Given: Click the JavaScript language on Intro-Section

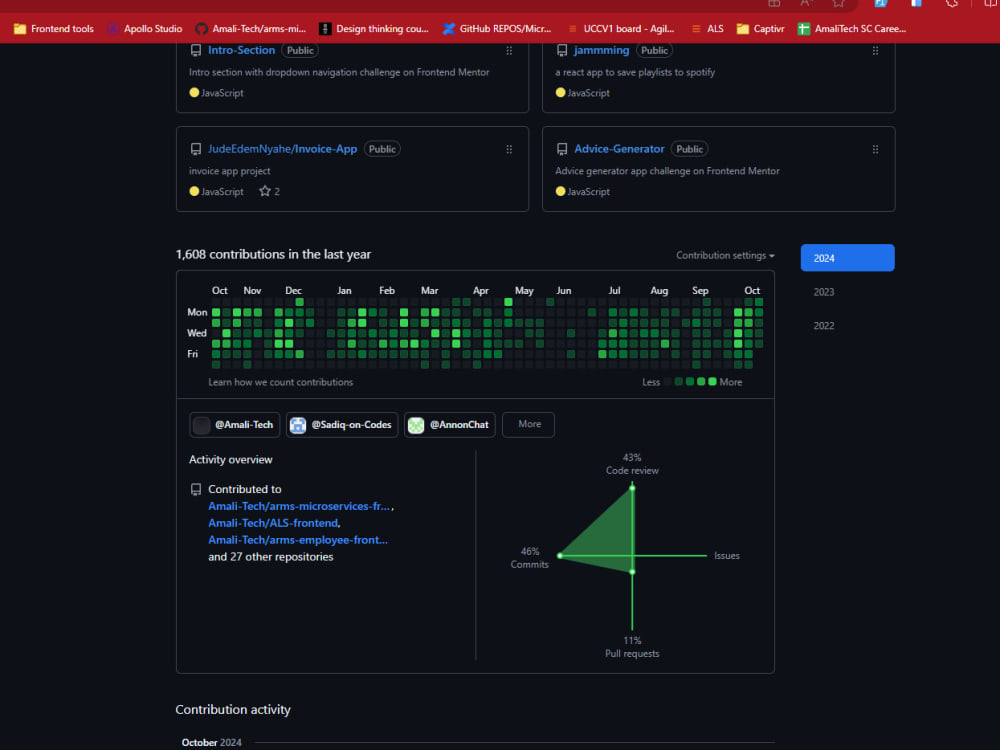Looking at the screenshot, I should tap(216, 92).
